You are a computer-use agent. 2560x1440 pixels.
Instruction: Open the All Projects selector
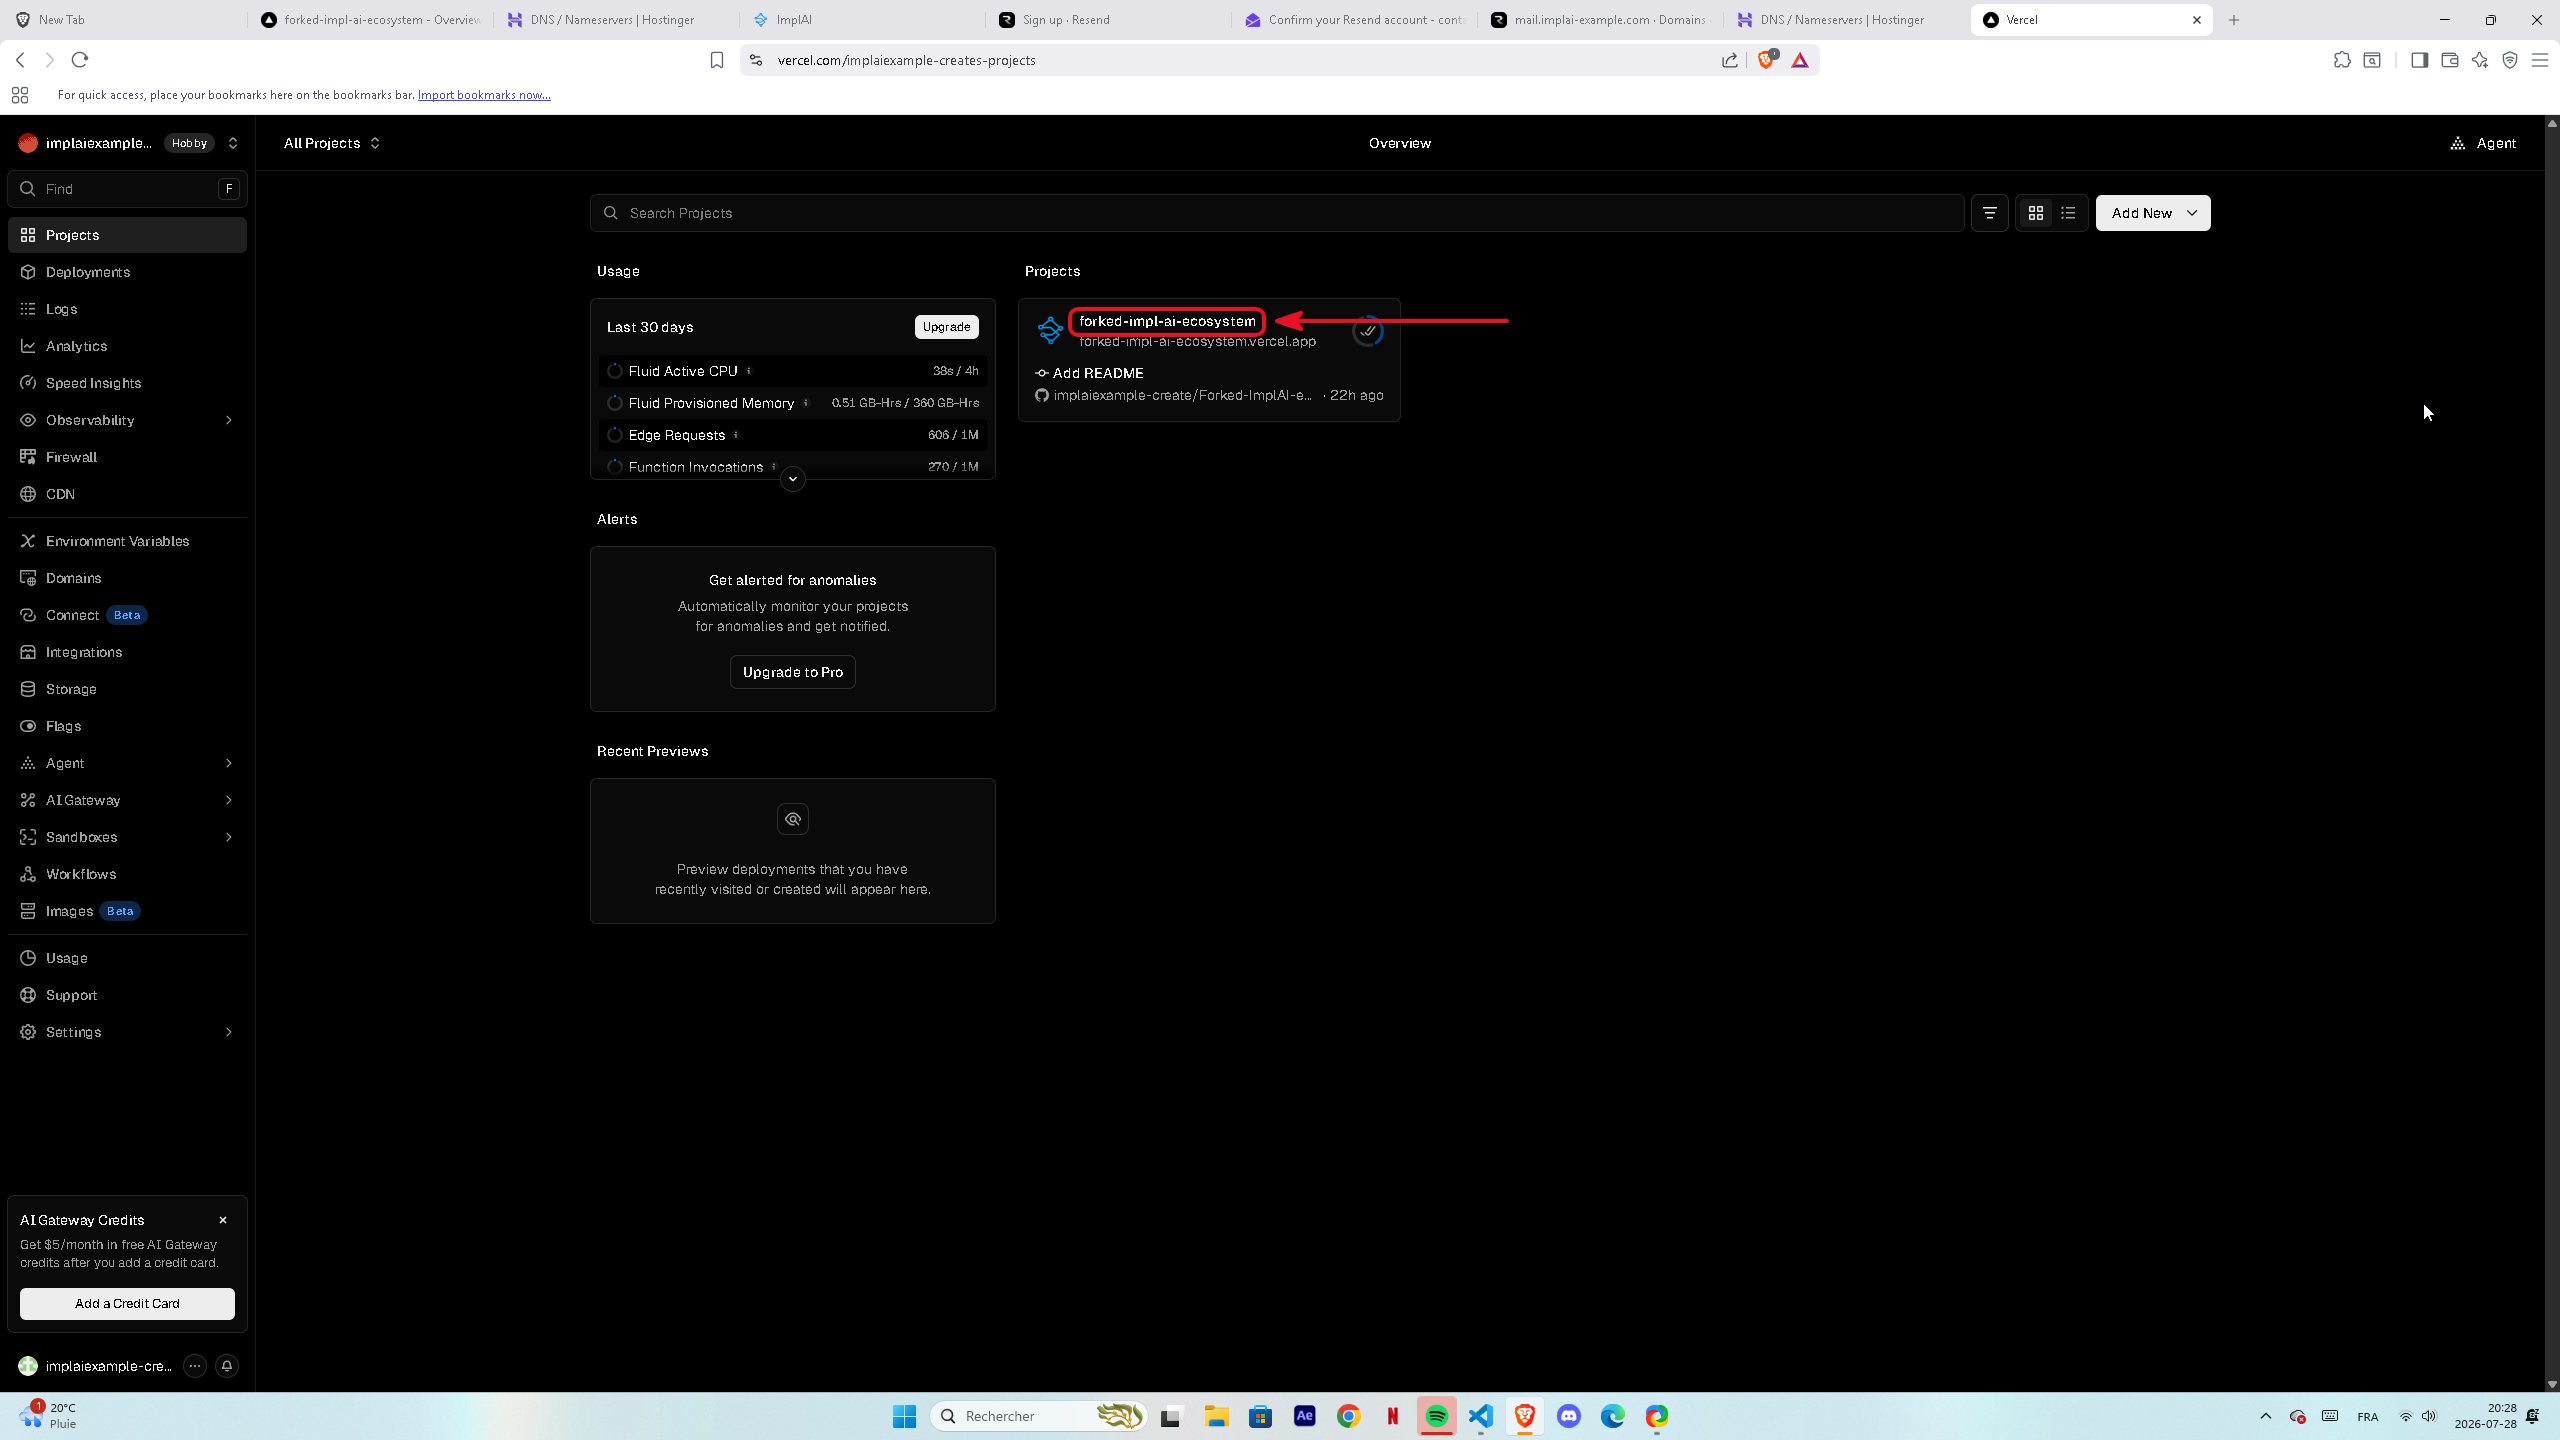(332, 143)
